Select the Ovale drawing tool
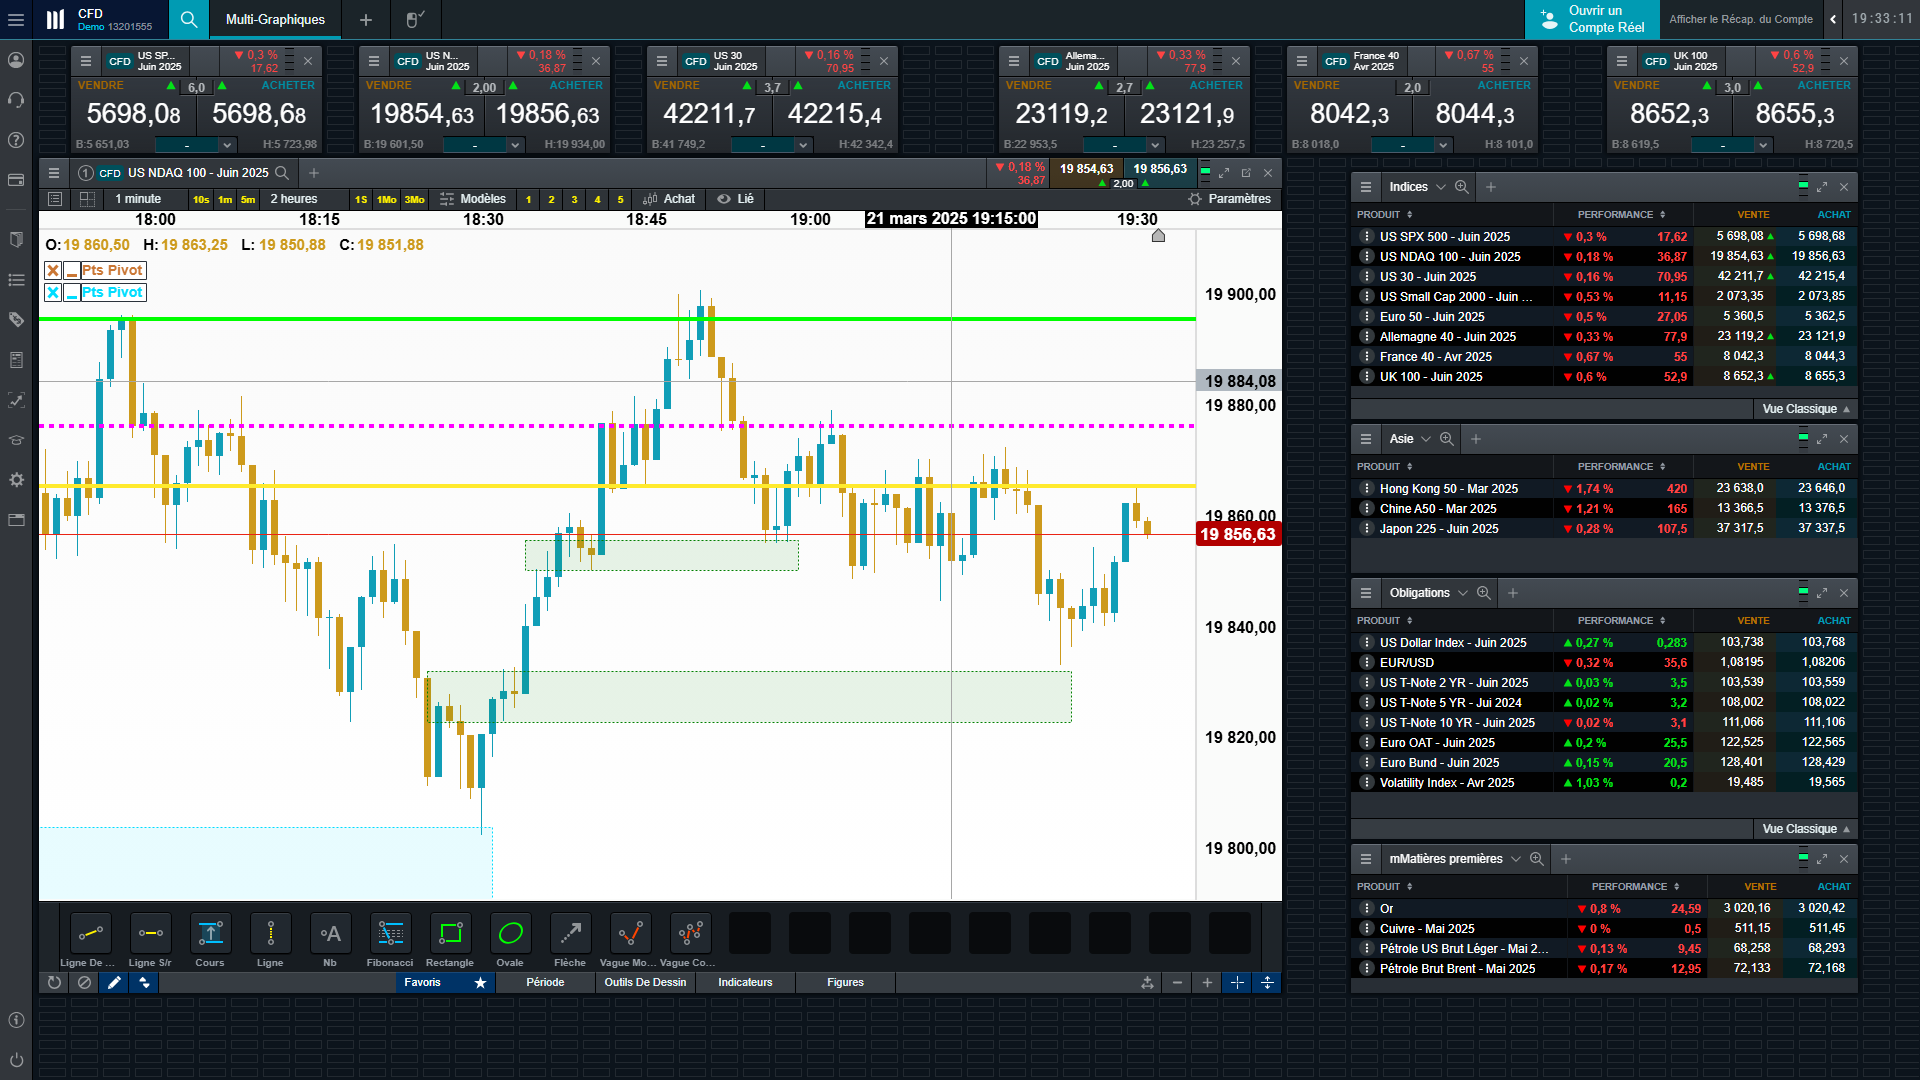The image size is (1920, 1080). pyautogui.click(x=510, y=934)
